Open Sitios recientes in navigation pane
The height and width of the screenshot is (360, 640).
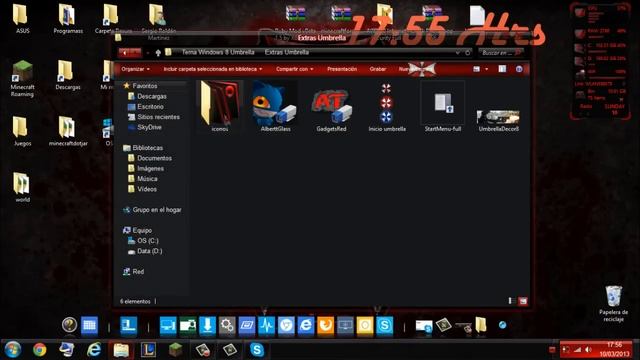pyautogui.click(x=158, y=117)
